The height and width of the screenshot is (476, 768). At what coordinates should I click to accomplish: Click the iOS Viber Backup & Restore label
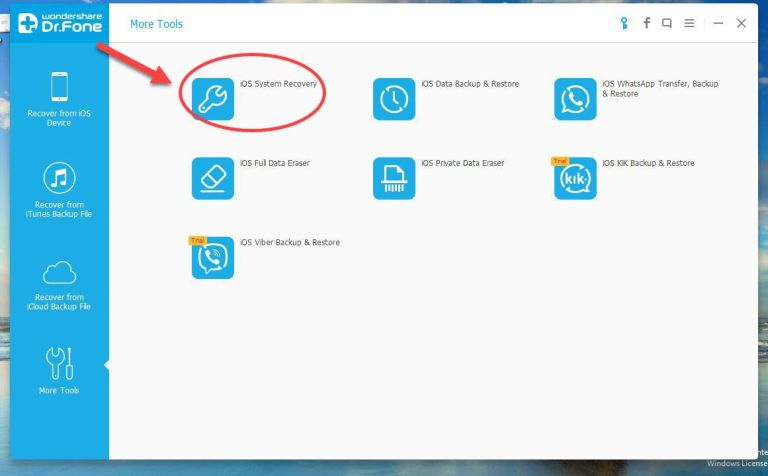point(289,242)
